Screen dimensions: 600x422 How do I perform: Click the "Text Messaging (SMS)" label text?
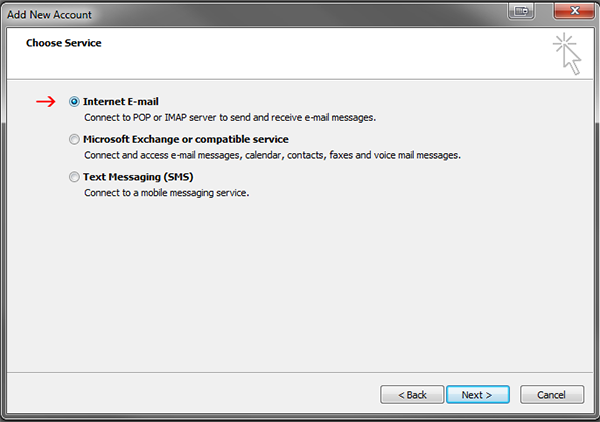[x=138, y=177]
